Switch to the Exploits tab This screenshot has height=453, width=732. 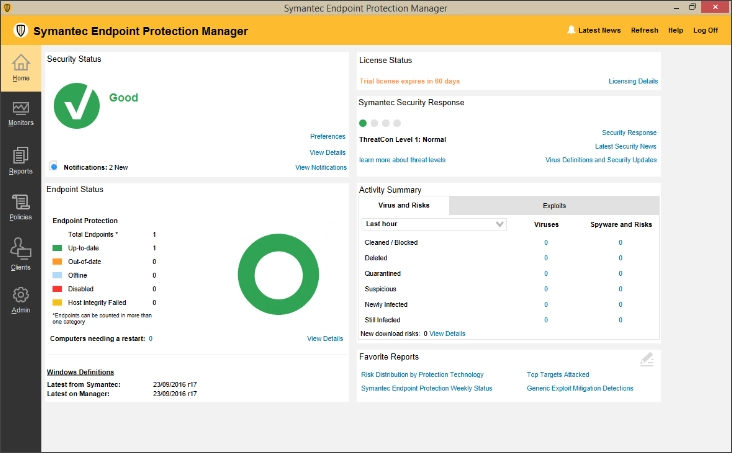[x=554, y=205]
